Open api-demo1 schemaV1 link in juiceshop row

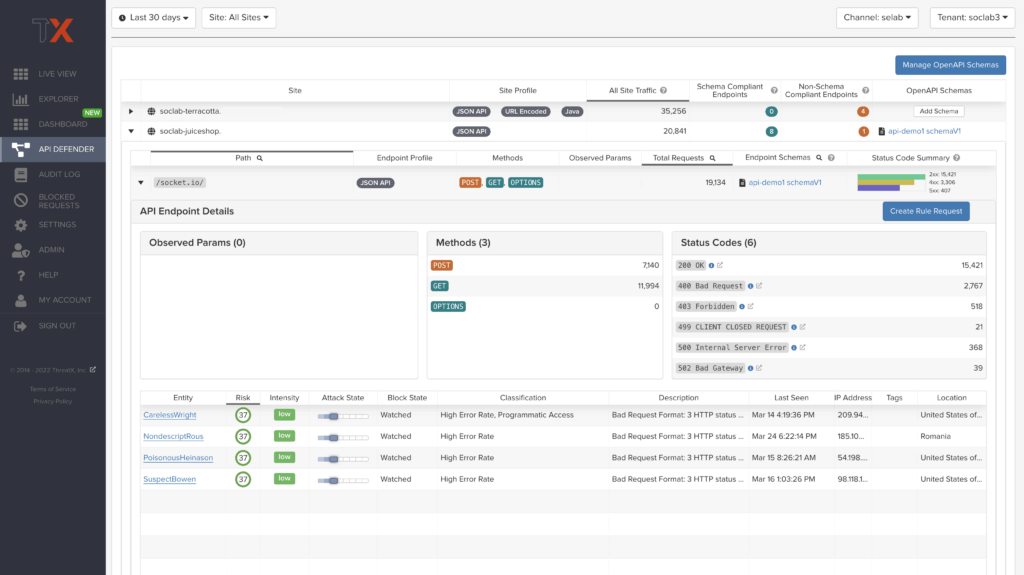pyautogui.click(x=923, y=131)
